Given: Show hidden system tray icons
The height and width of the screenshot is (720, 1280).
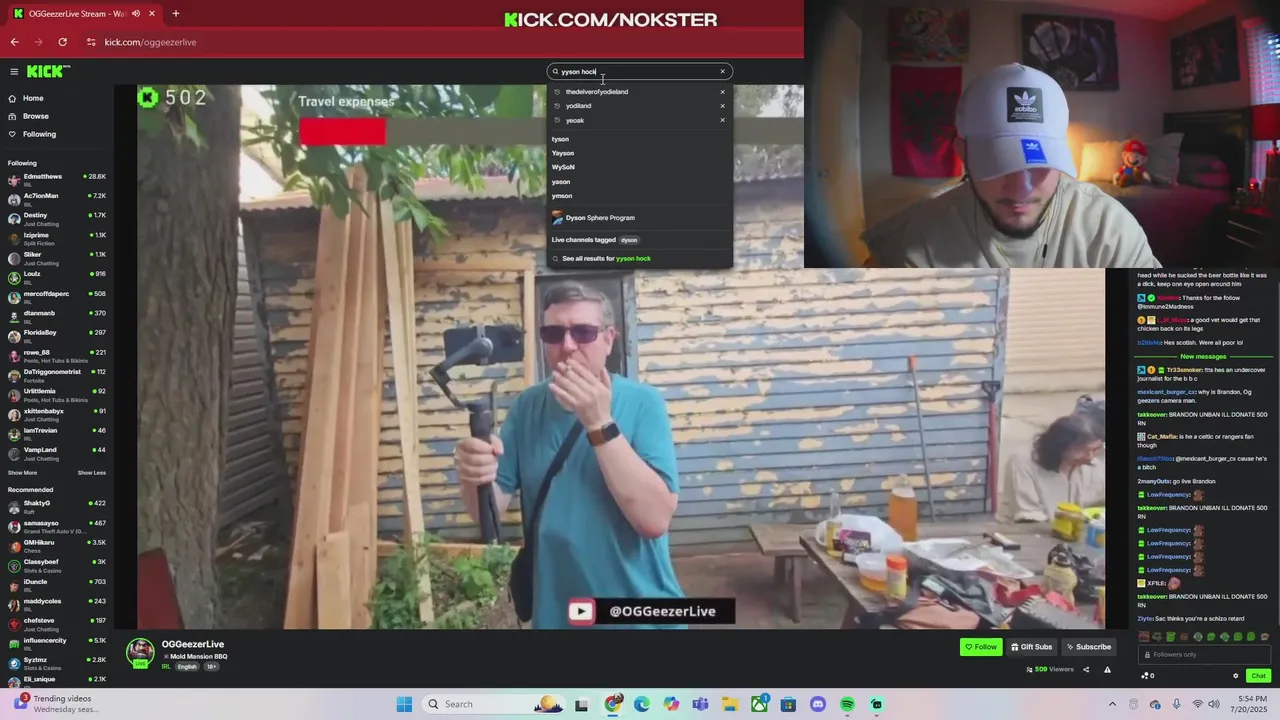Looking at the screenshot, I should [x=1112, y=704].
